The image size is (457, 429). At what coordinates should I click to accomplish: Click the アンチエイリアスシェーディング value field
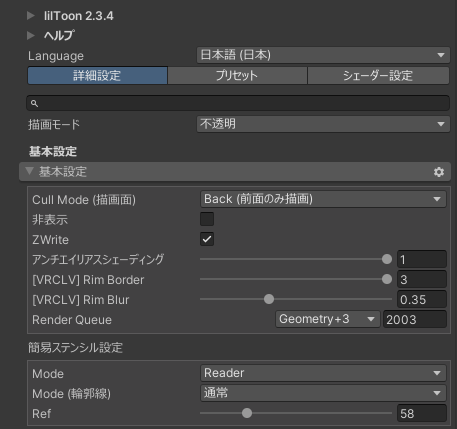click(x=422, y=259)
